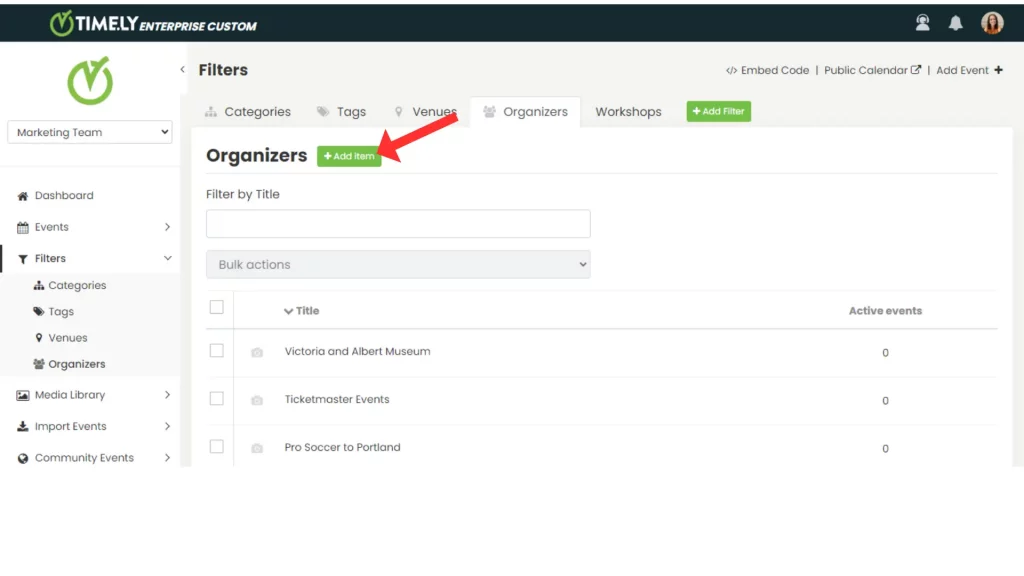Collapse the Filters menu chevron
The image size is (1024, 576).
[167, 259]
